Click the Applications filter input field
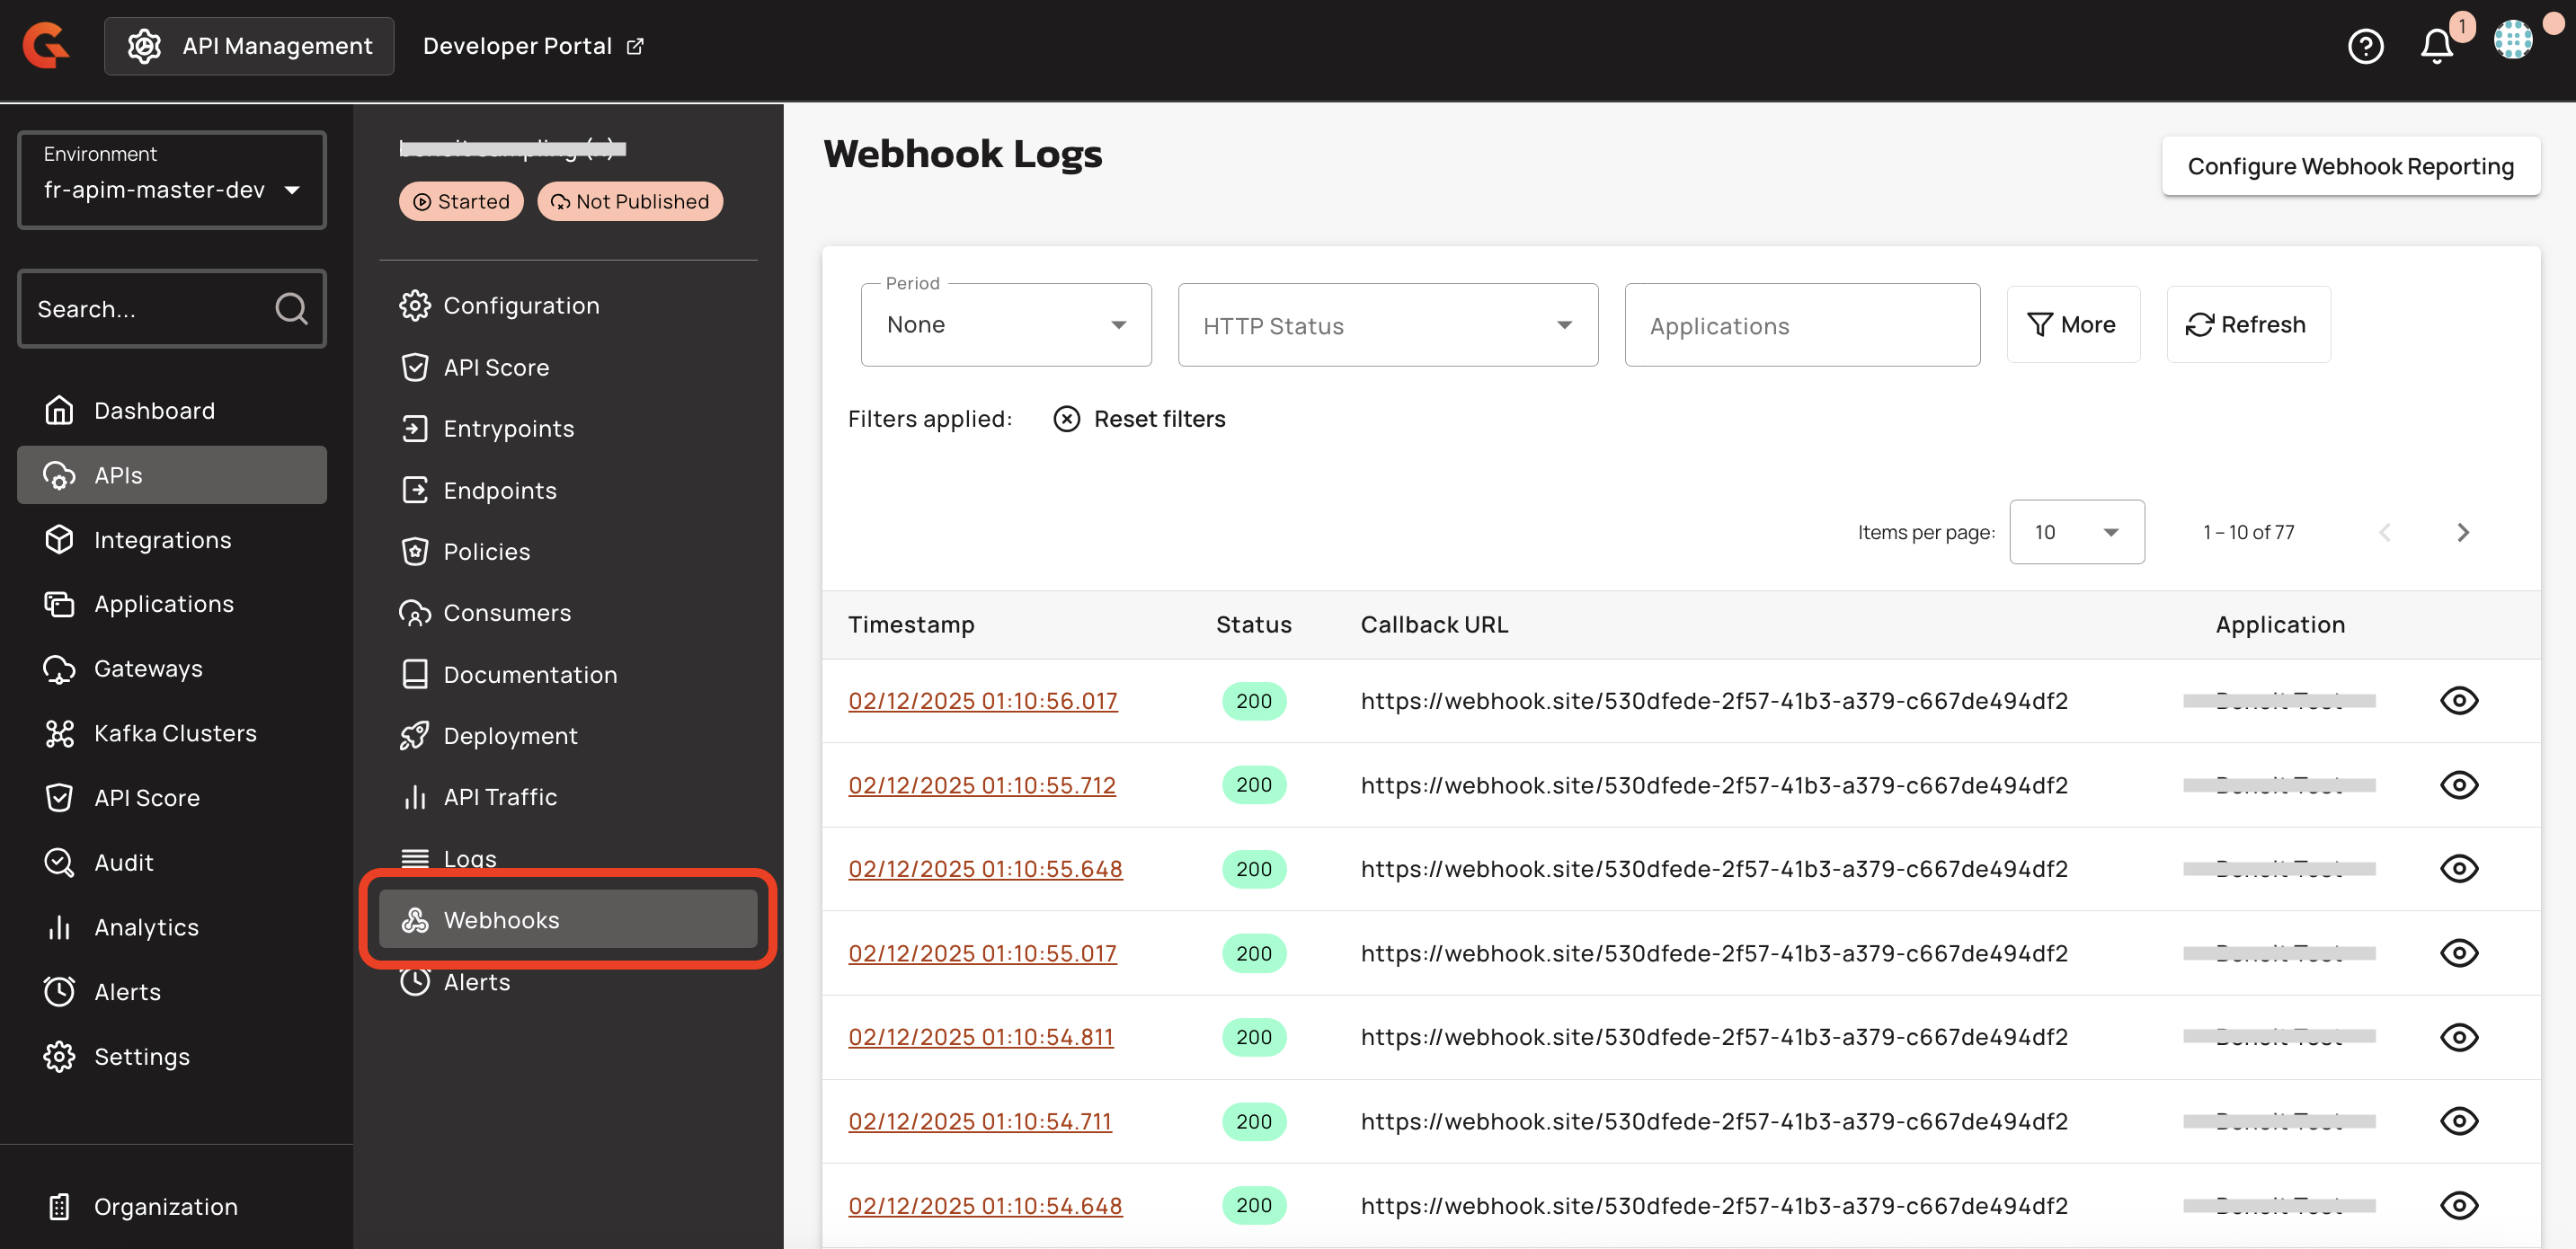Image resolution: width=2576 pixels, height=1249 pixels. point(1801,325)
